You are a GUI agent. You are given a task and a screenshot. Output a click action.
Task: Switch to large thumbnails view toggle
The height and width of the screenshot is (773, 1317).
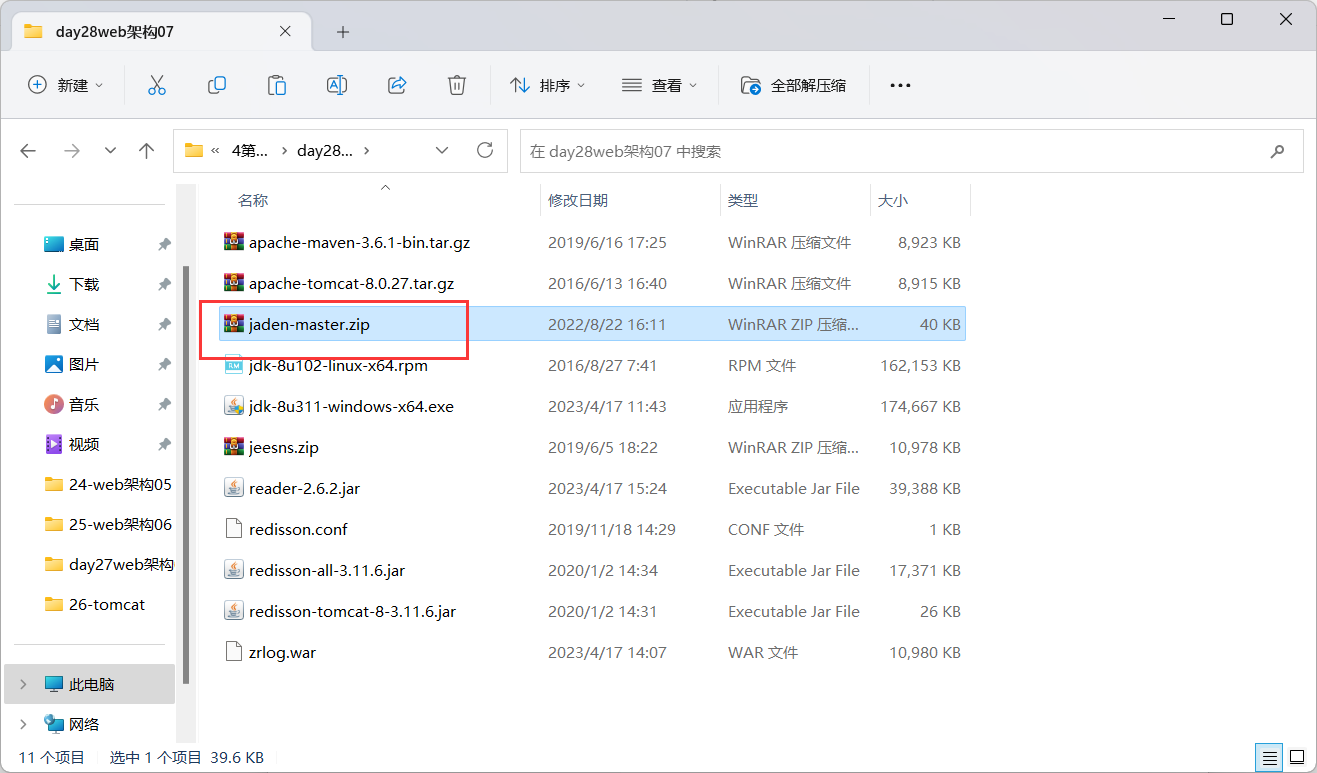tap(1296, 757)
